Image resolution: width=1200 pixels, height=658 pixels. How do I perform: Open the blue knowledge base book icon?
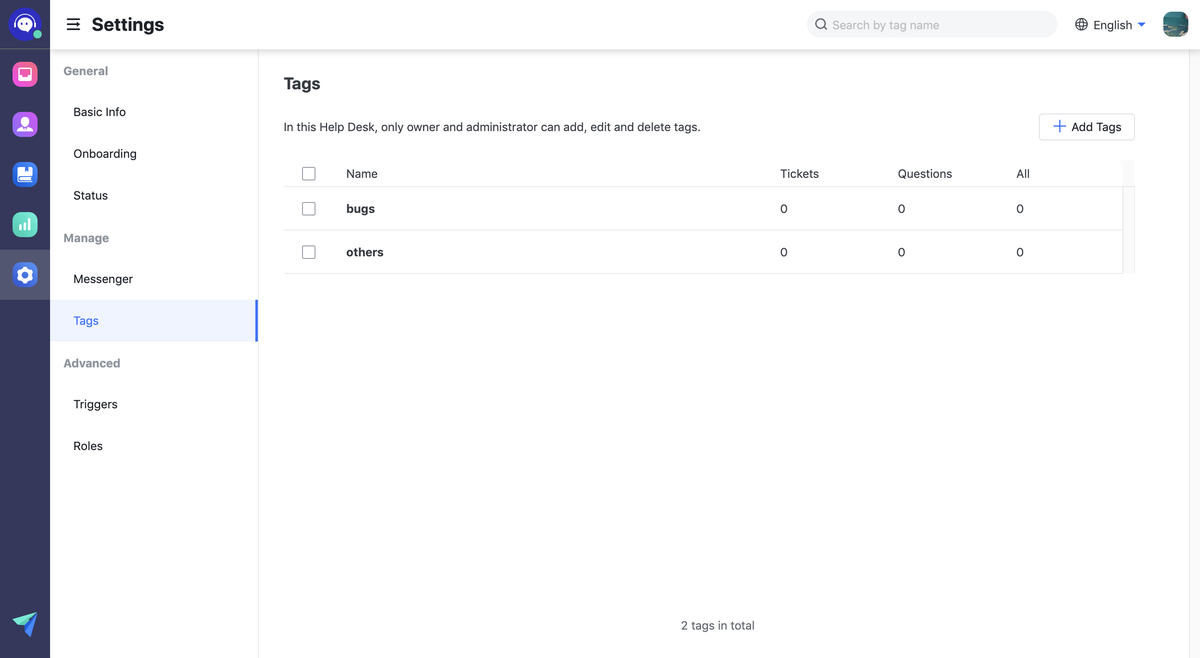point(25,174)
